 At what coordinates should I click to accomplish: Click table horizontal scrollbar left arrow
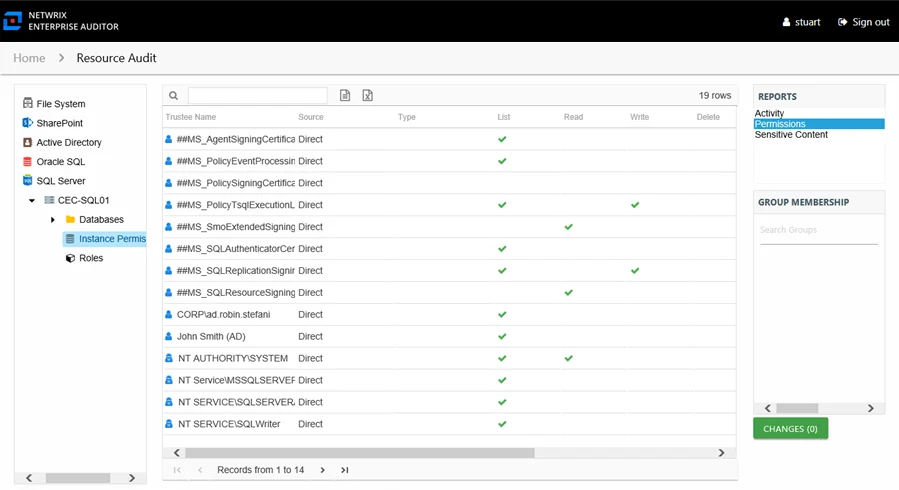pyautogui.click(x=177, y=453)
